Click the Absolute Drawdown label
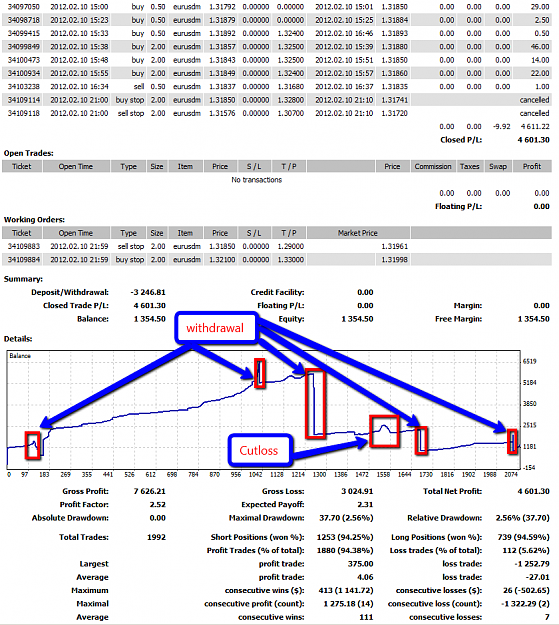559x625 pixels. [70, 518]
